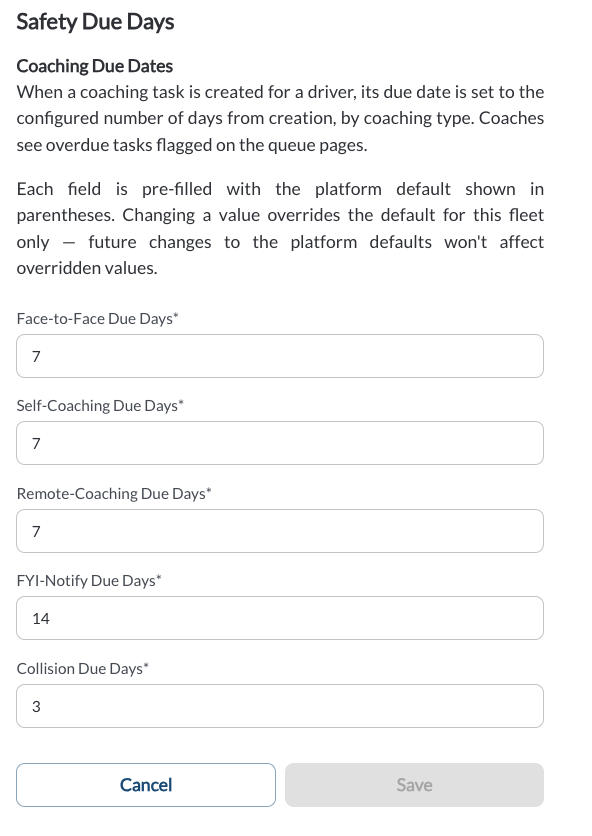Click the line starting 'When a coaching task'
This screenshot has width=592, height=836.
[280, 92]
